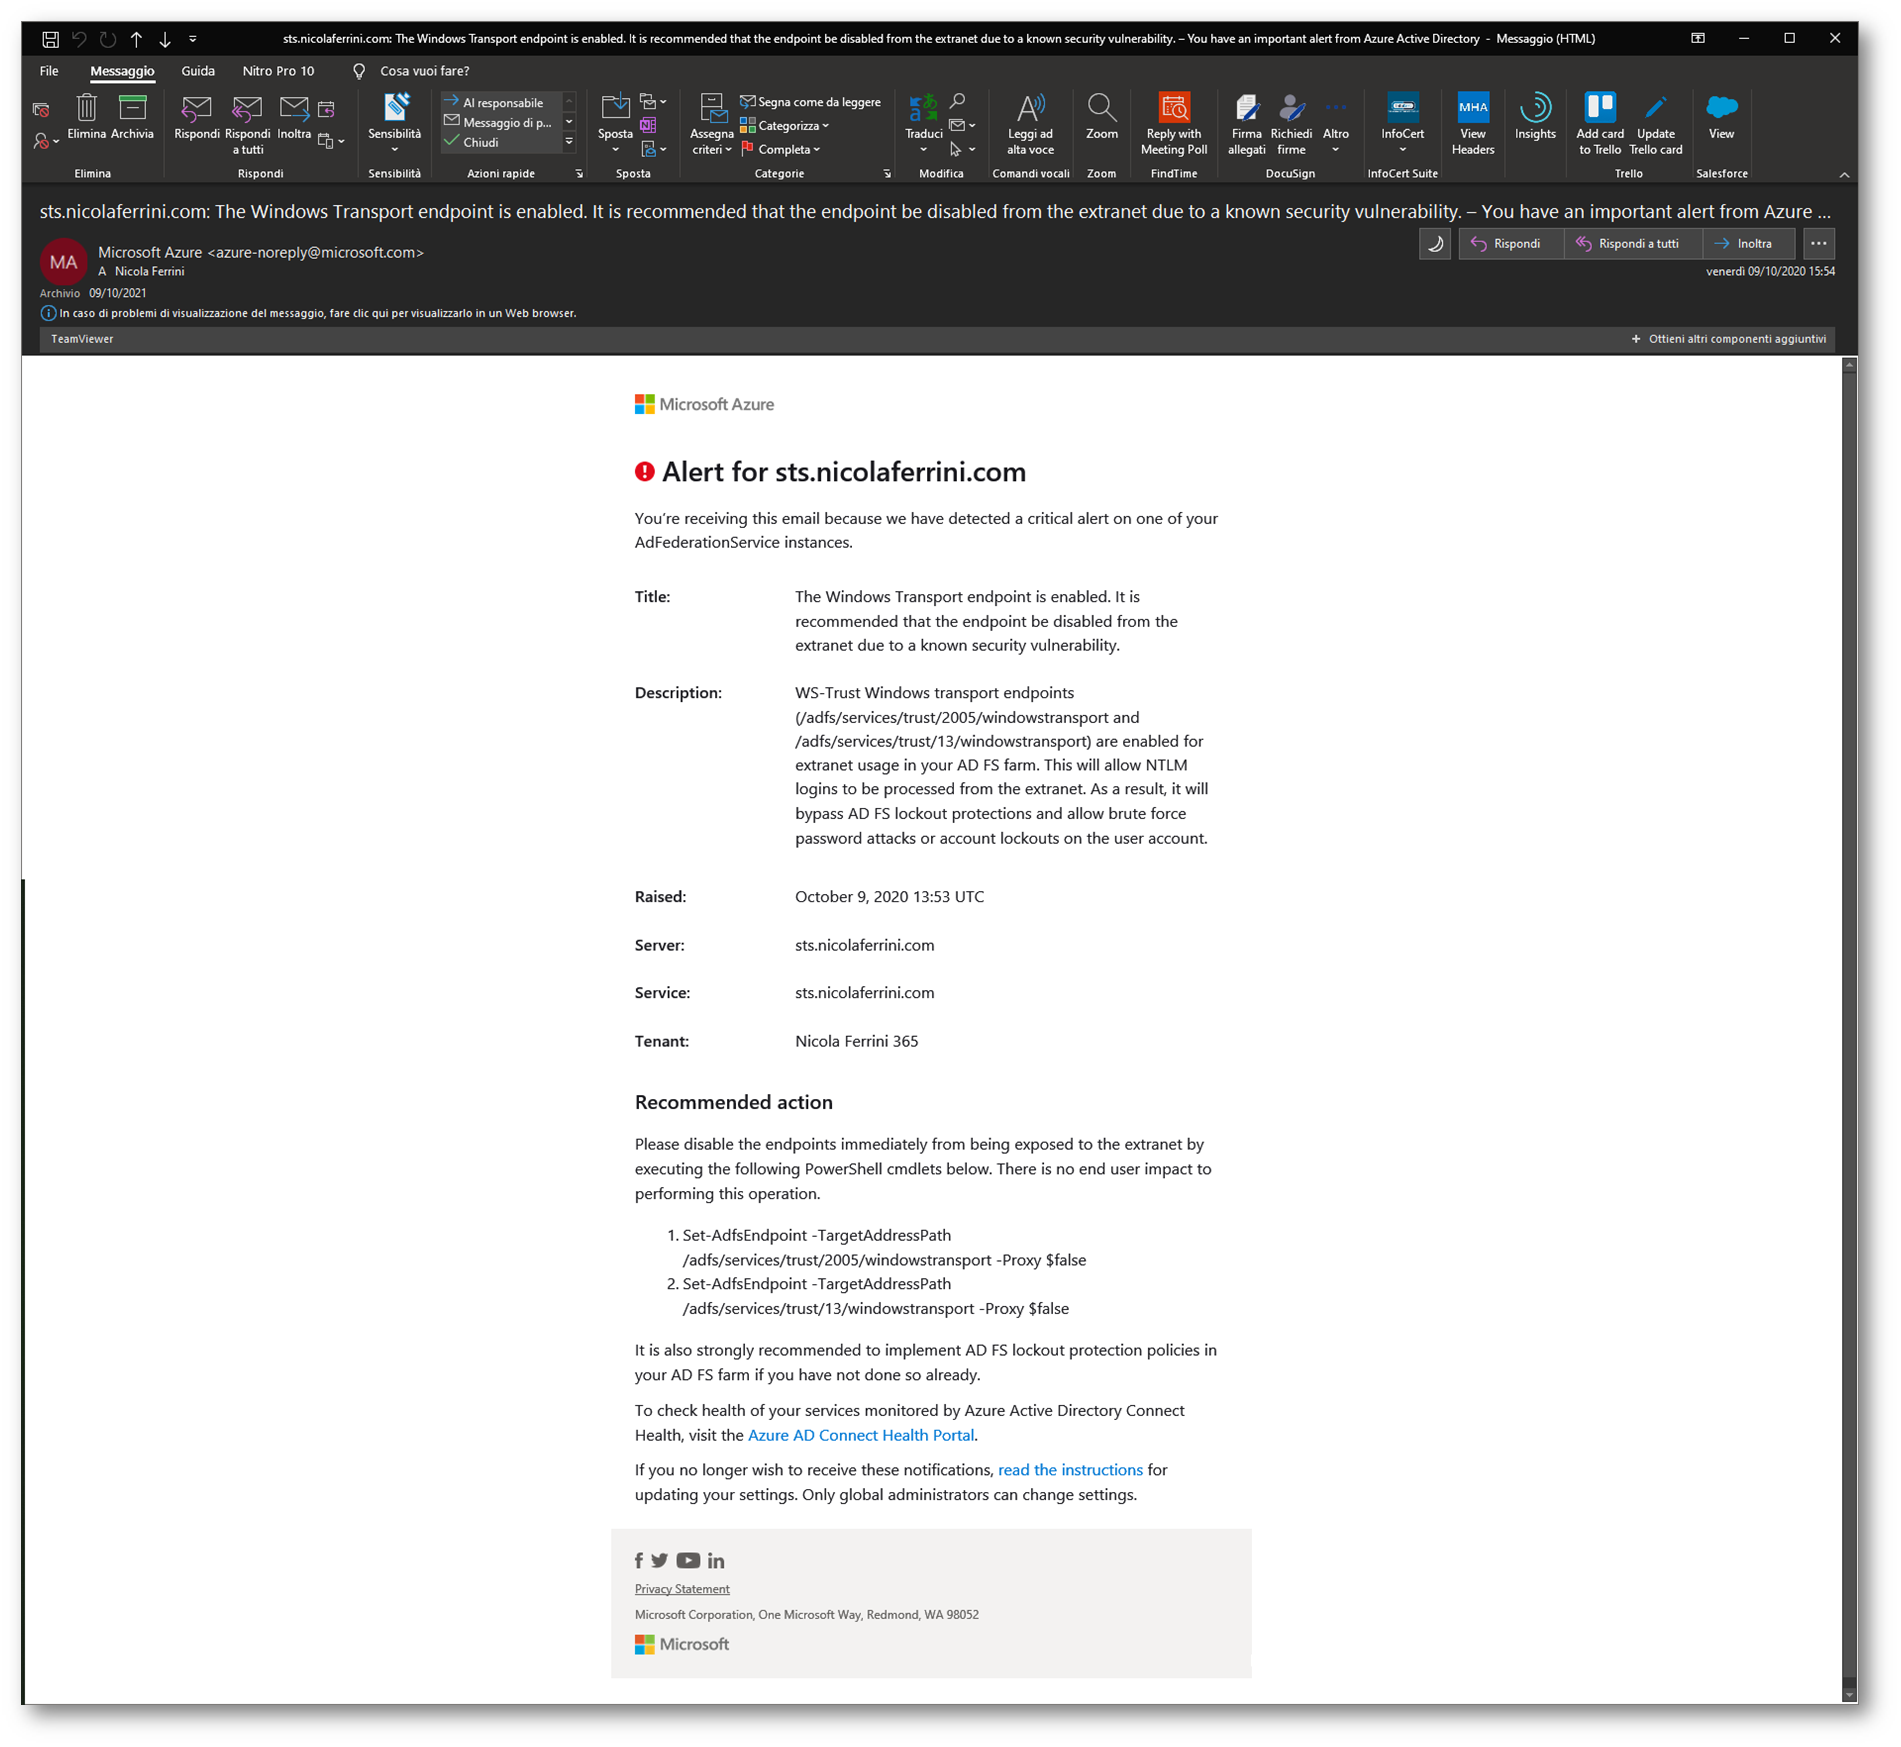The image size is (1901, 1747).
Task: Choose Al responsabile quick action
Action: 501,102
